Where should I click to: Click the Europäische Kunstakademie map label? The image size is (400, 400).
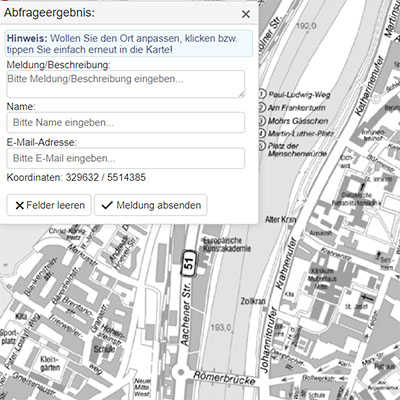(x=227, y=244)
